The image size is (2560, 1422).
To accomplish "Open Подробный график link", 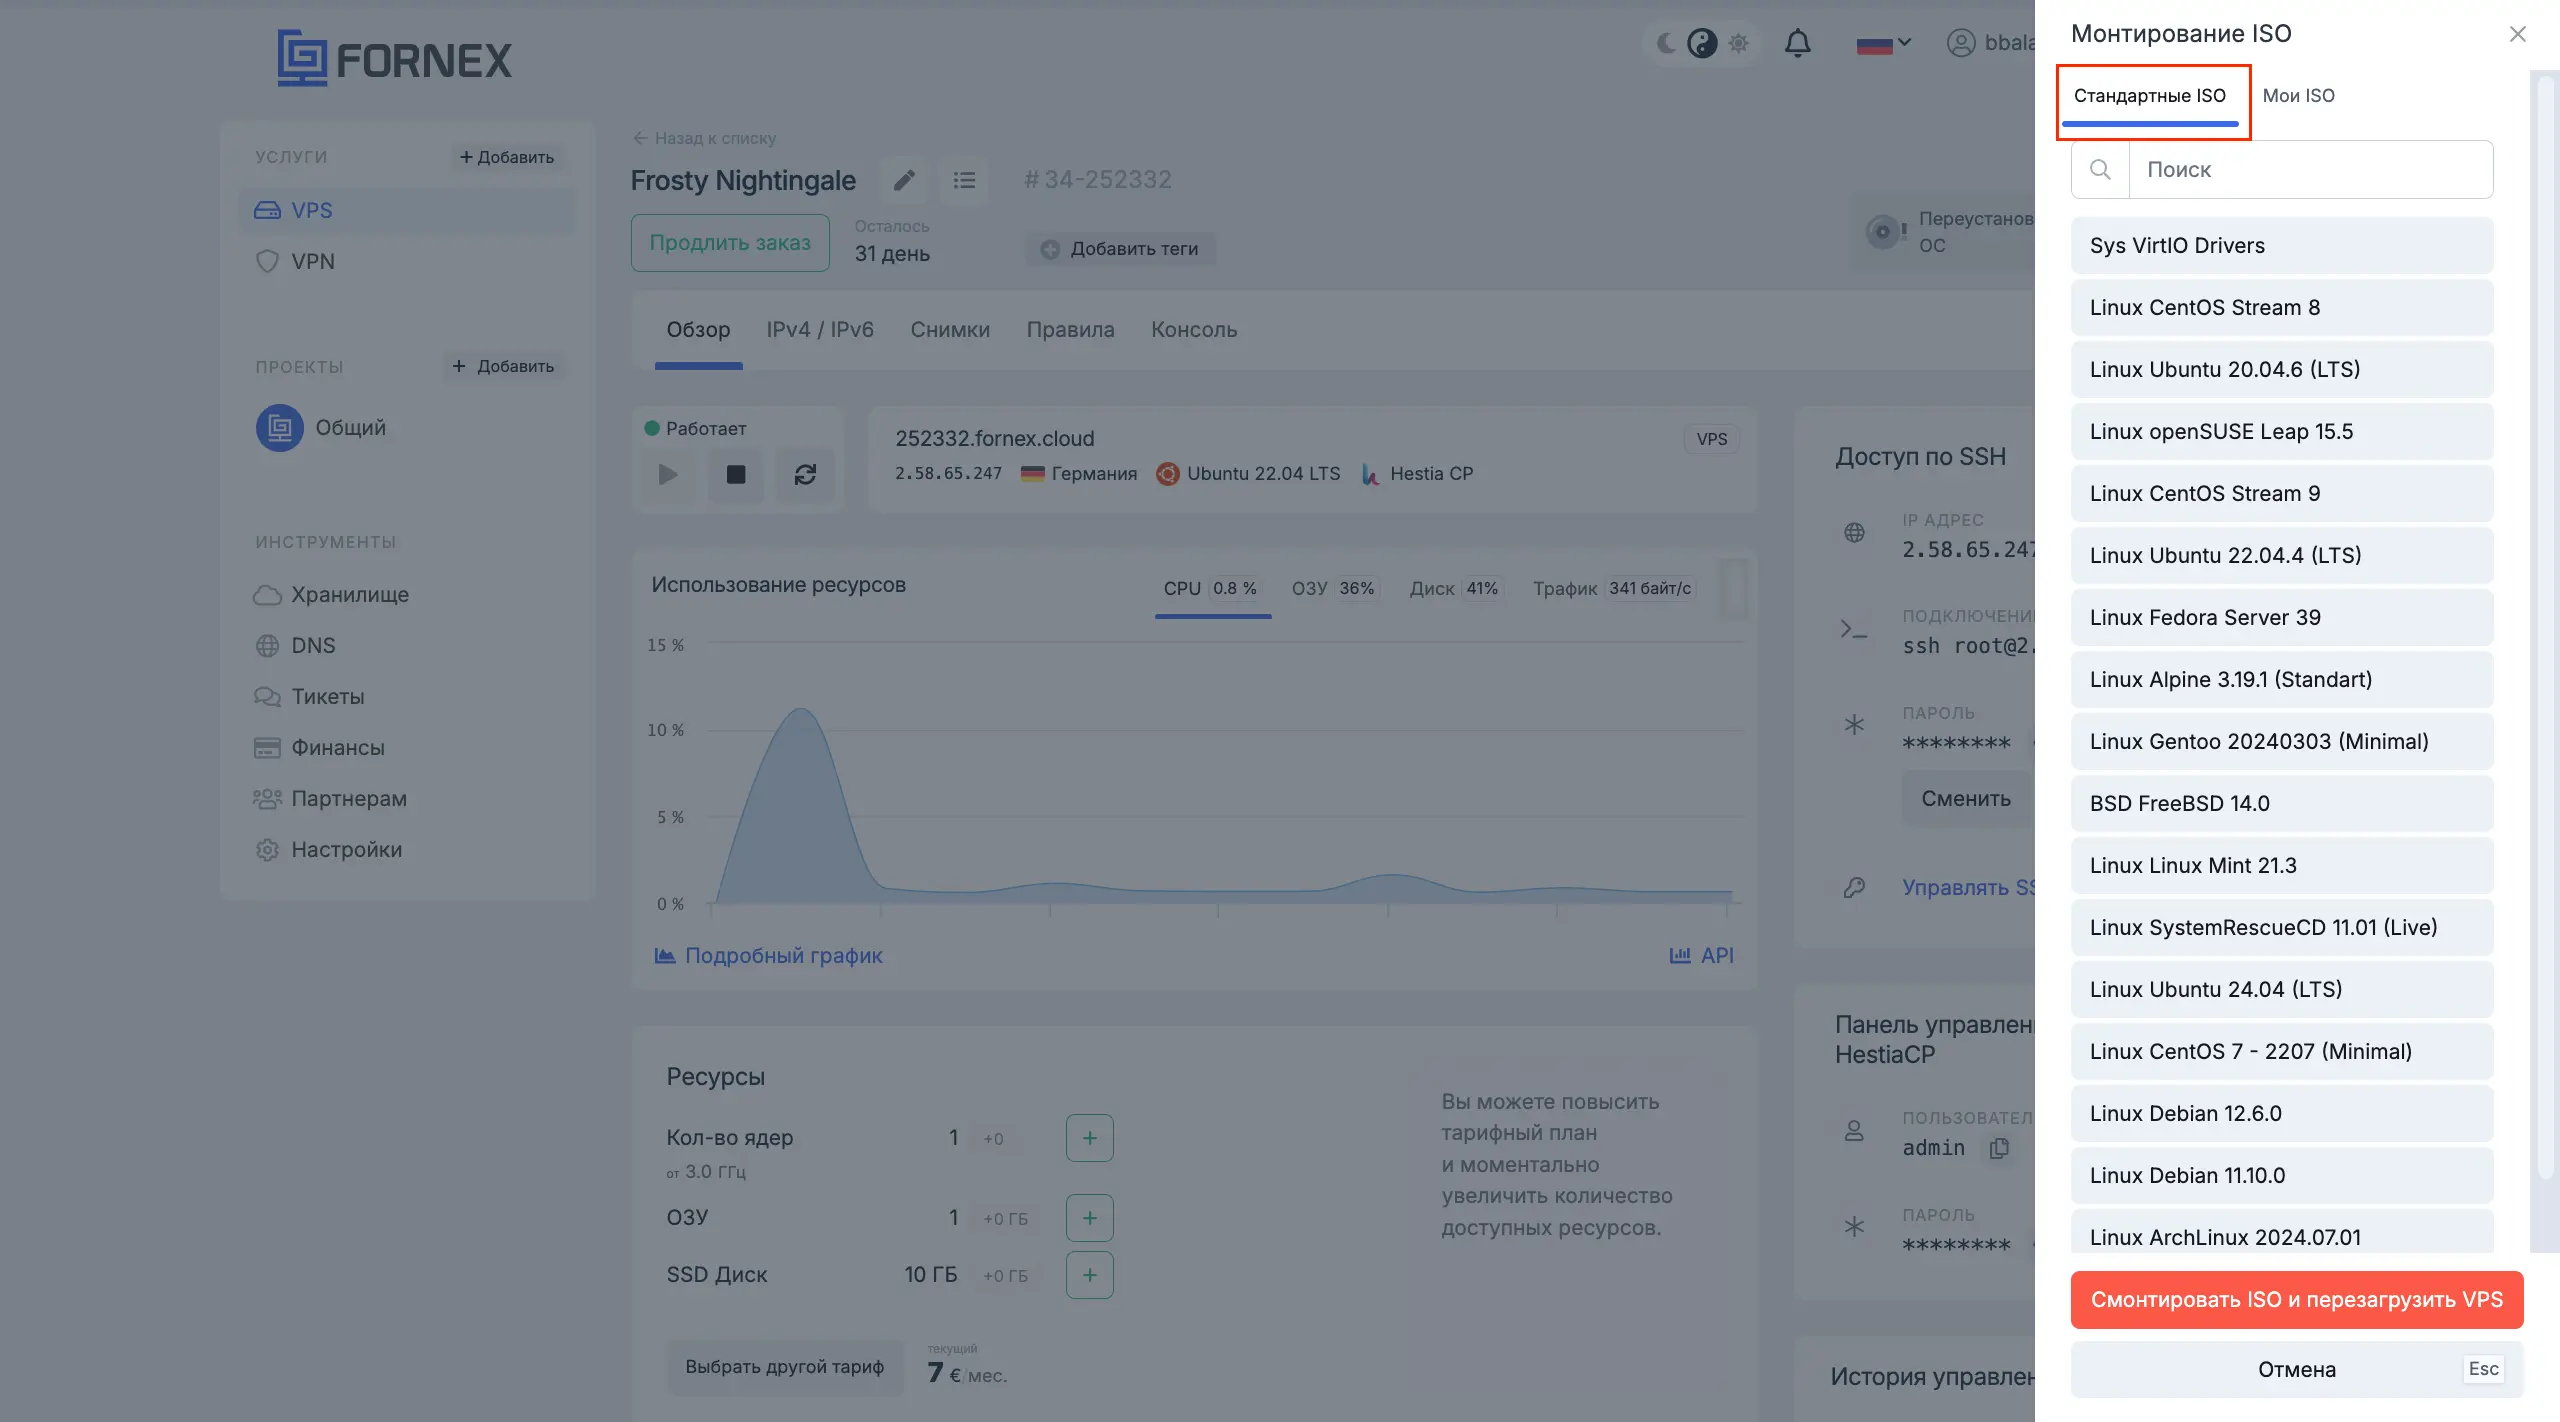I will tap(768, 956).
